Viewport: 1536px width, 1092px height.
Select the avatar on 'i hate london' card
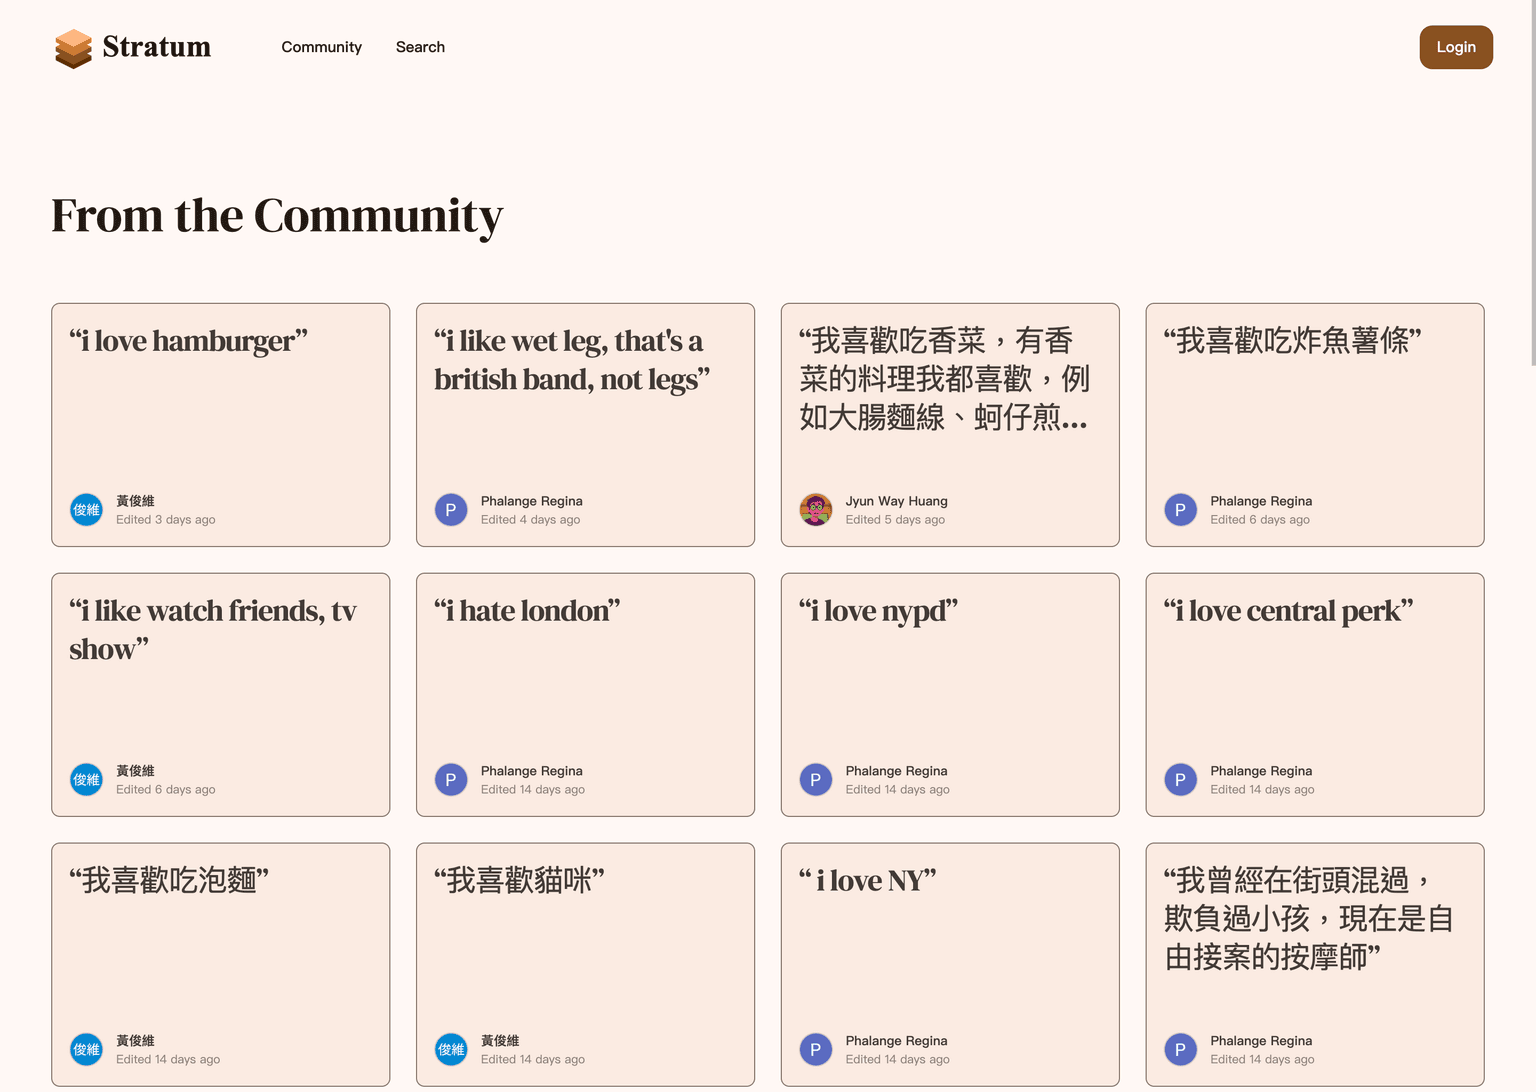click(451, 780)
